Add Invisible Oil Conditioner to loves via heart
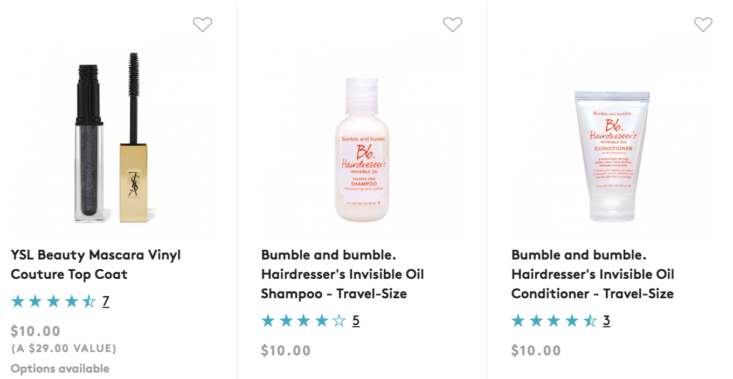Viewport: 733px width, 379px height. point(703,24)
